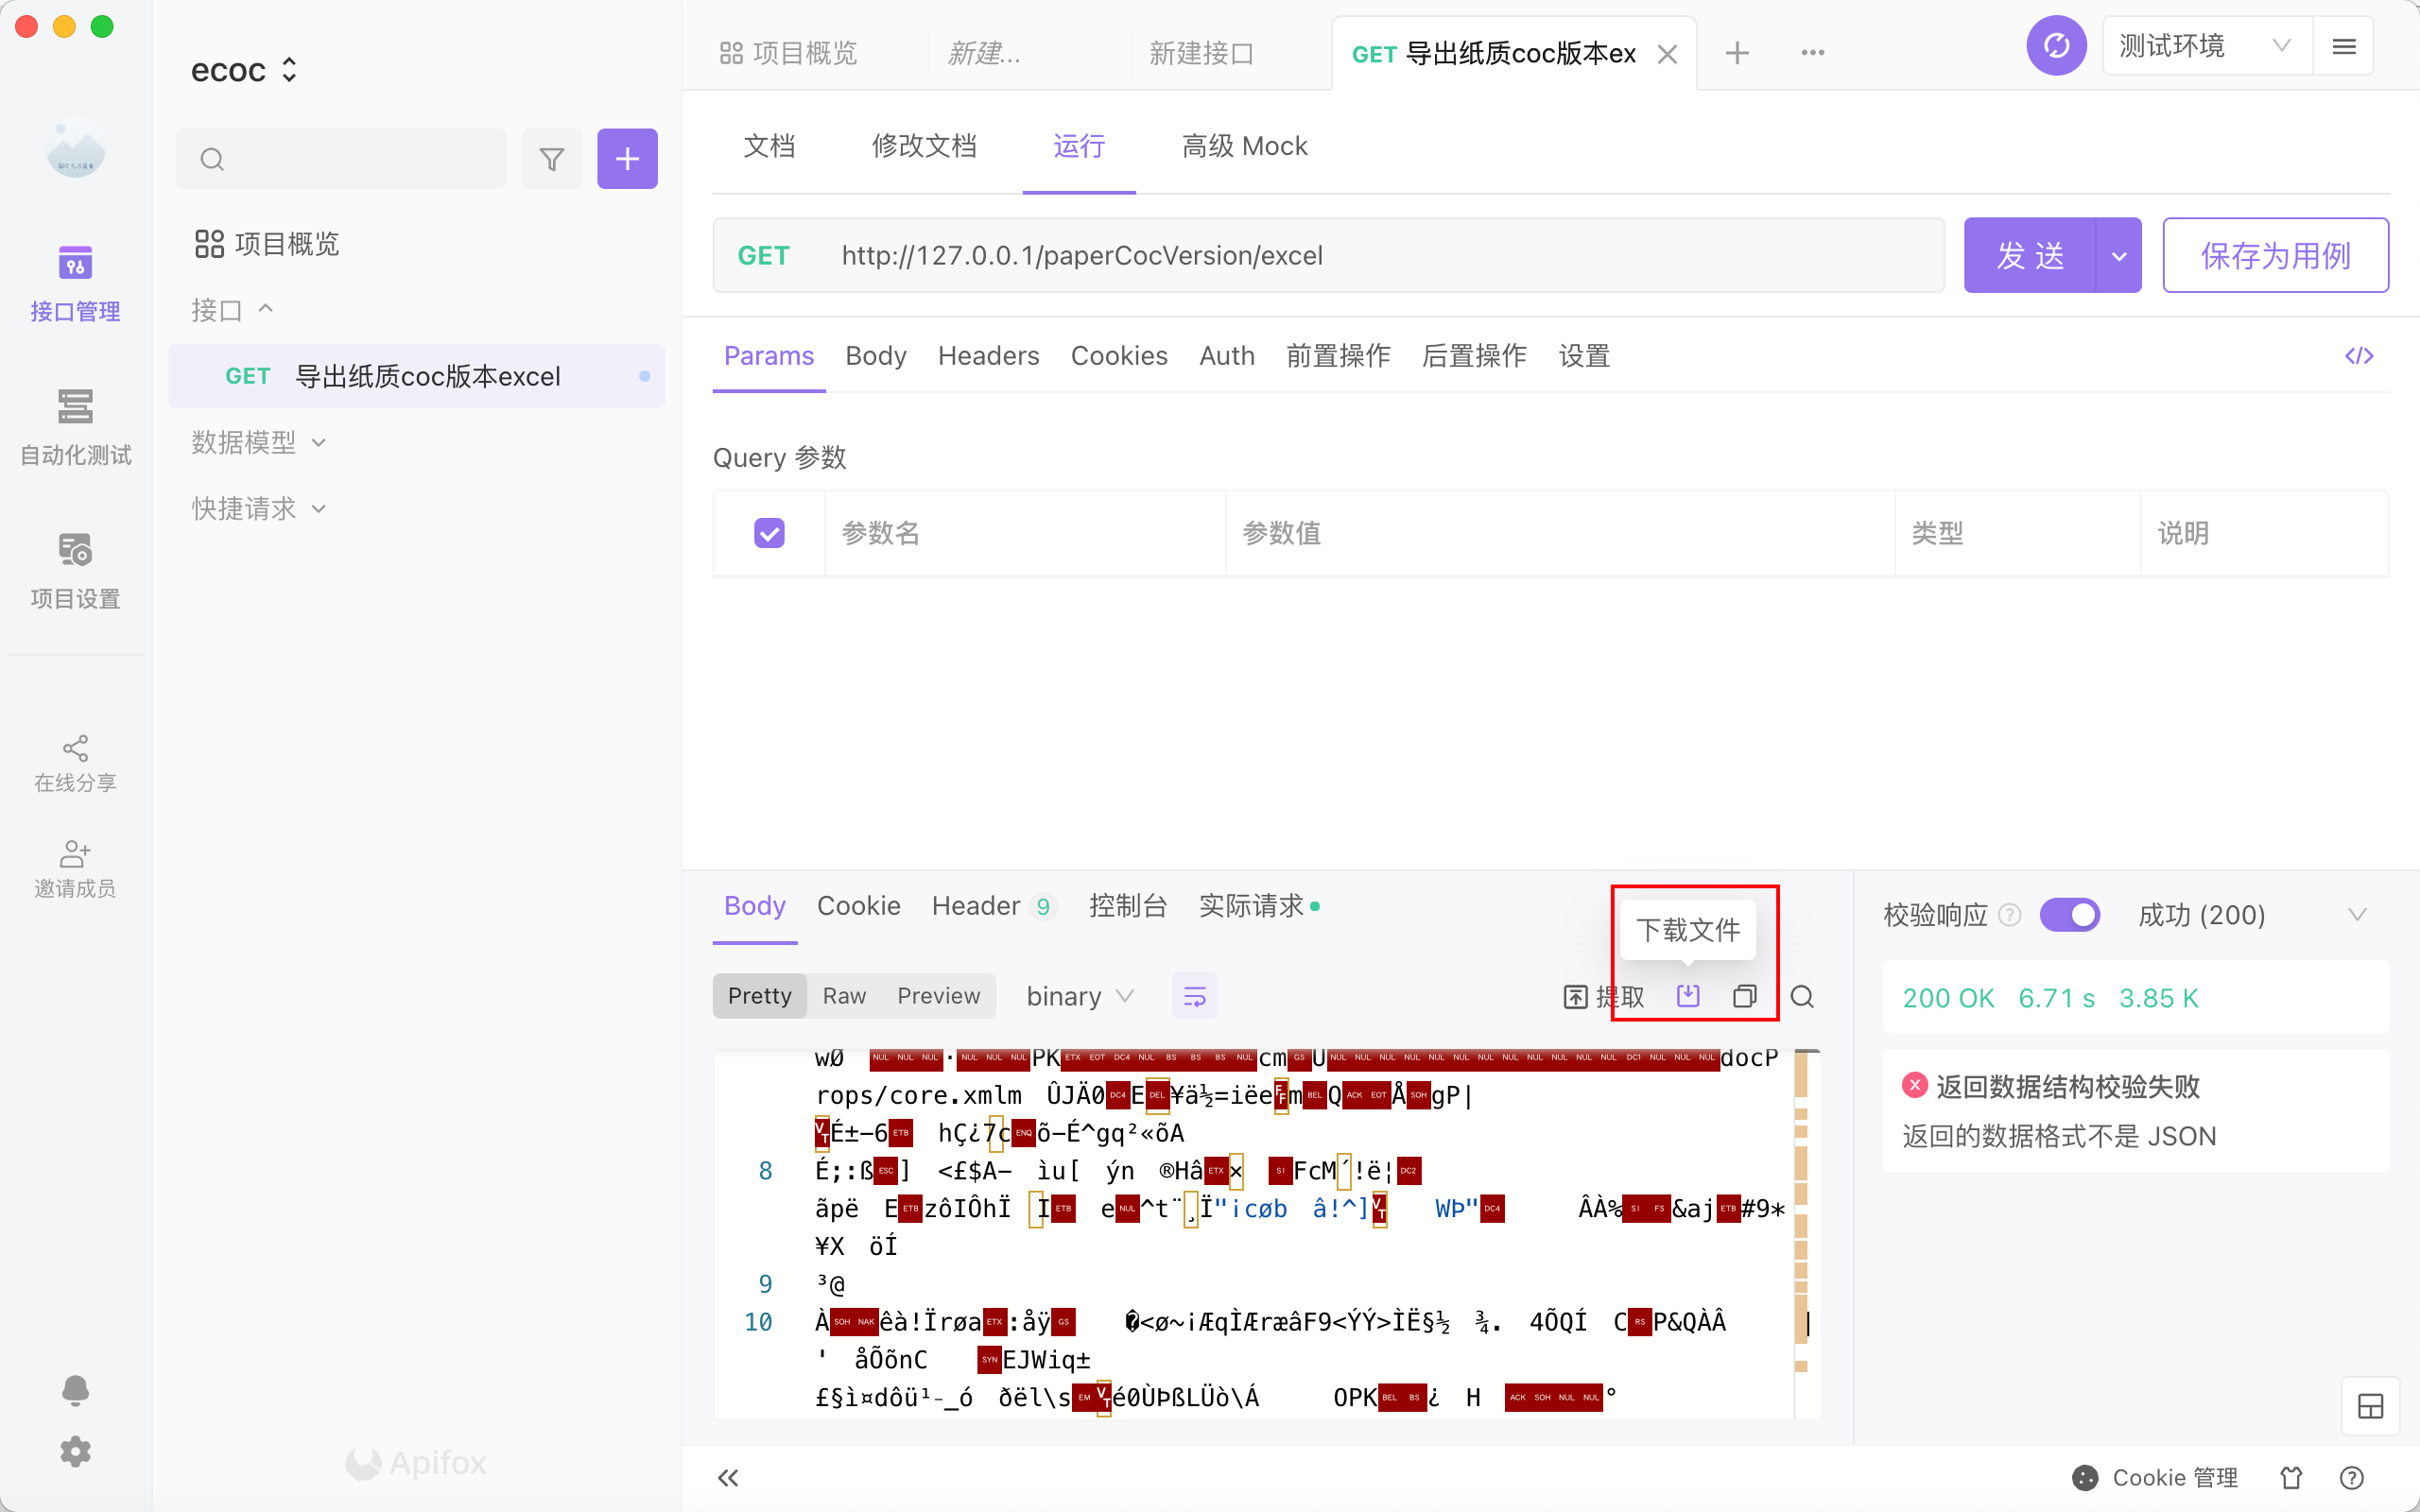Open the 测试环境 environment dropdown
This screenshot has height=1512, width=2420.
click(x=2204, y=45)
